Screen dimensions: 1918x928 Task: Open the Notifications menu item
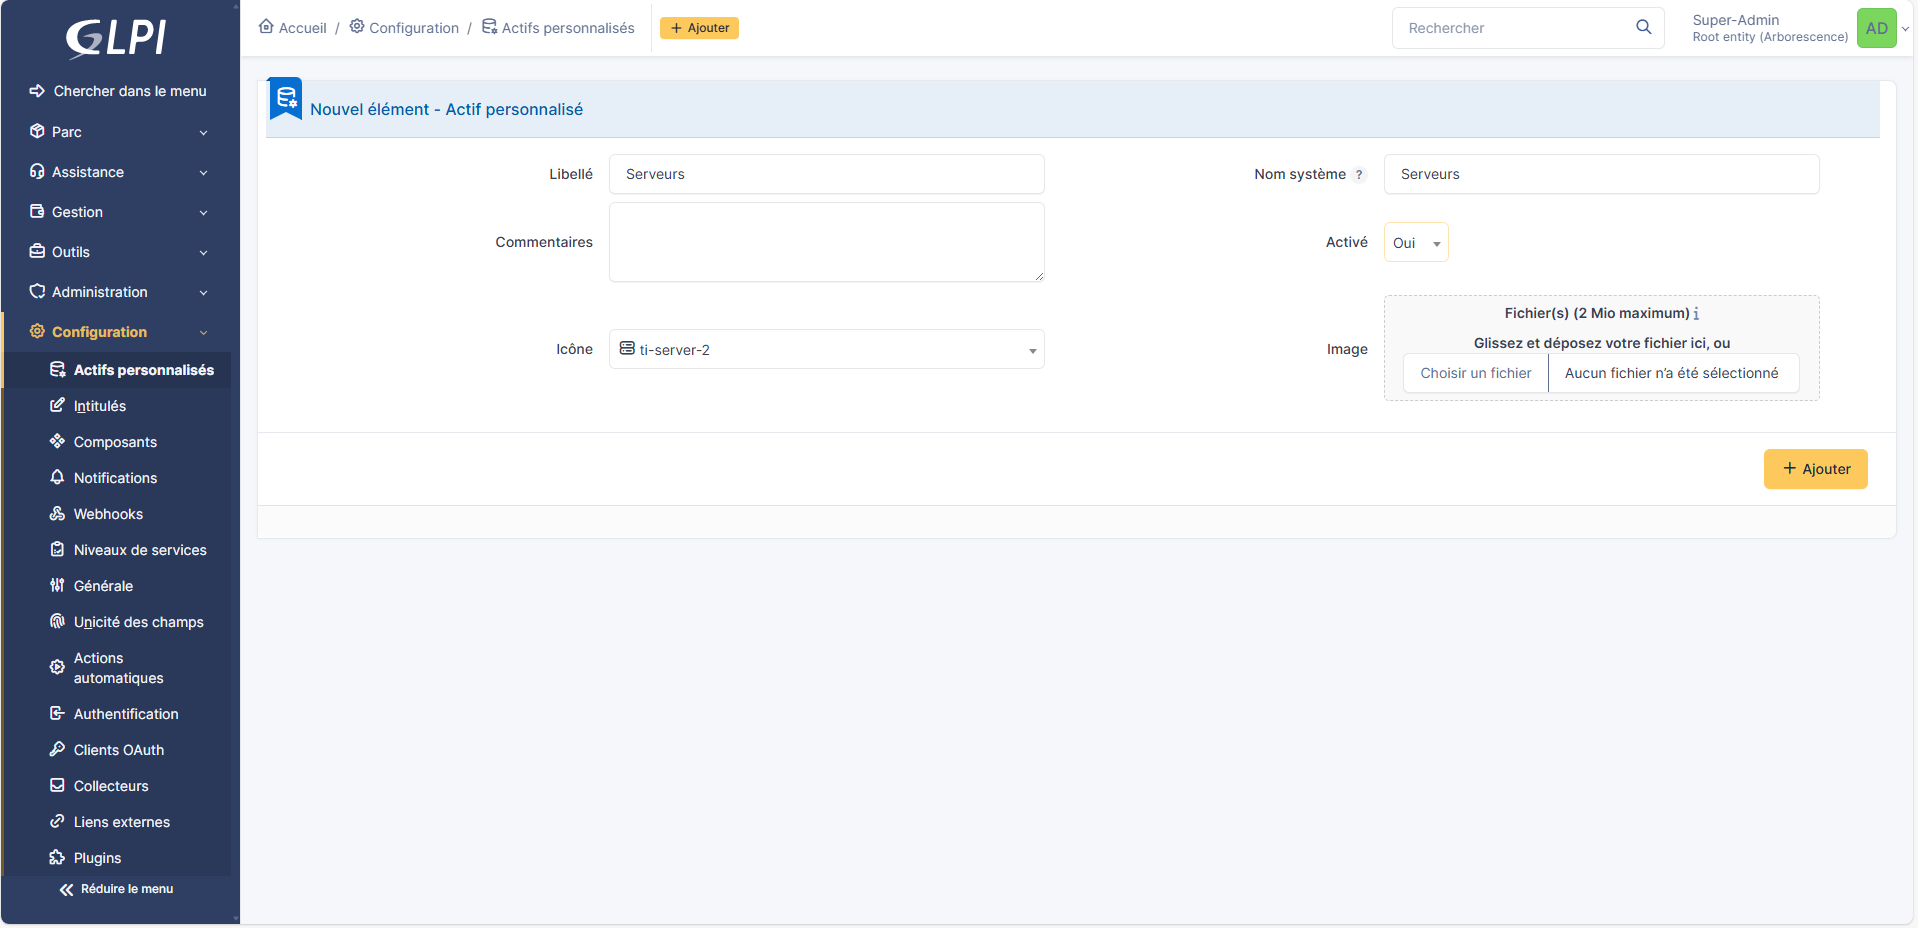point(115,478)
